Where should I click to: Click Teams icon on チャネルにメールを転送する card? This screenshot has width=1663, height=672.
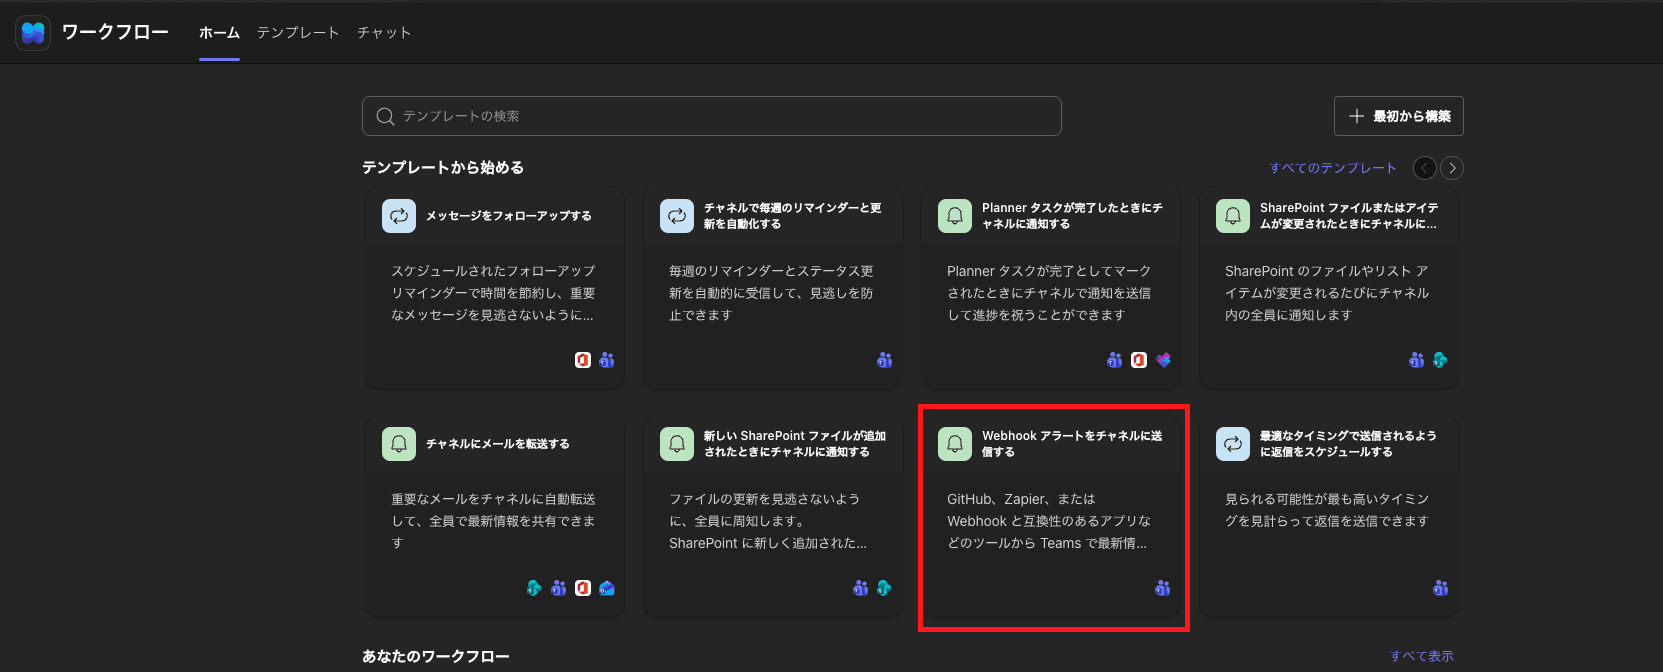(559, 588)
